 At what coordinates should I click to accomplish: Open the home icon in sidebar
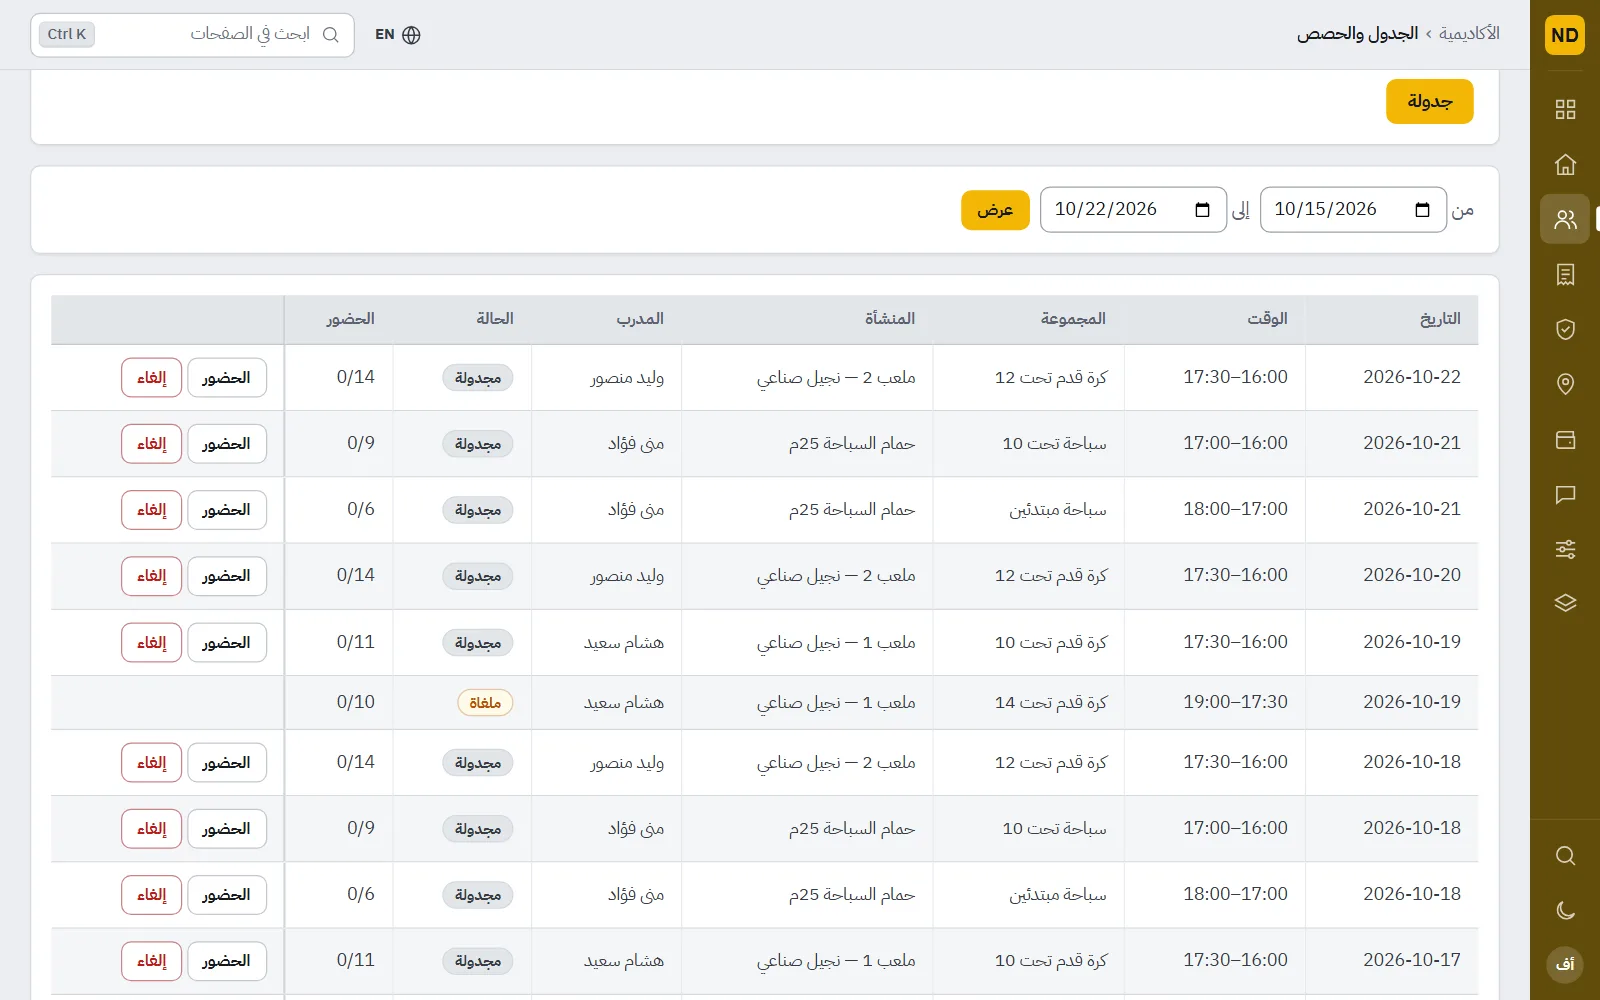pyautogui.click(x=1565, y=164)
